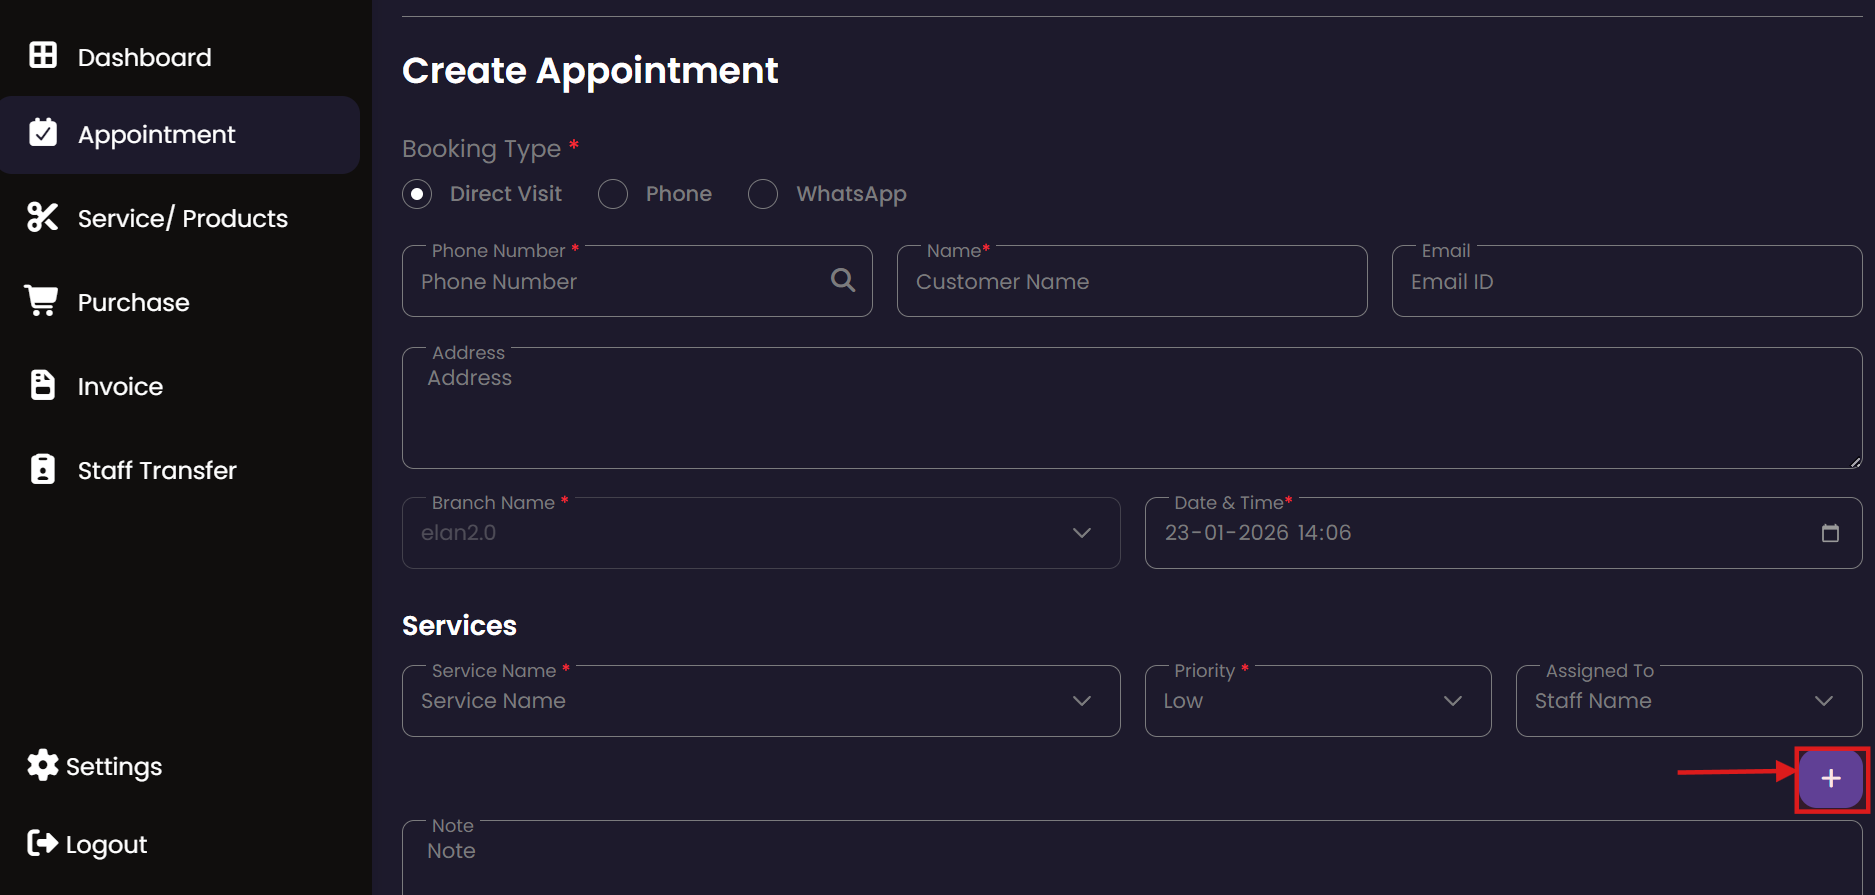The height and width of the screenshot is (895, 1875).
Task: Click the Staff Transfer badge icon
Action: [43, 469]
